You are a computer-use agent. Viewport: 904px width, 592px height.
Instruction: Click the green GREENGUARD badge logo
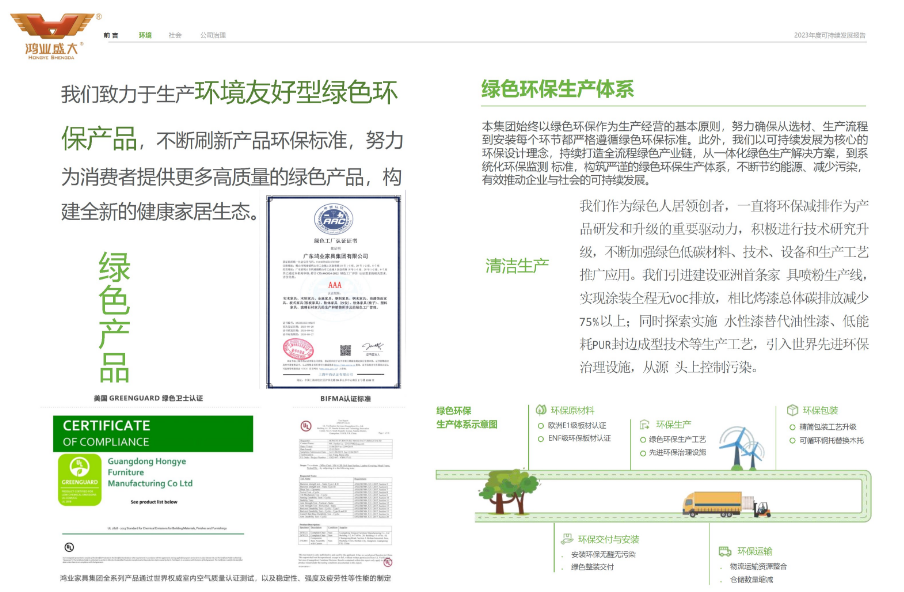coord(79,476)
